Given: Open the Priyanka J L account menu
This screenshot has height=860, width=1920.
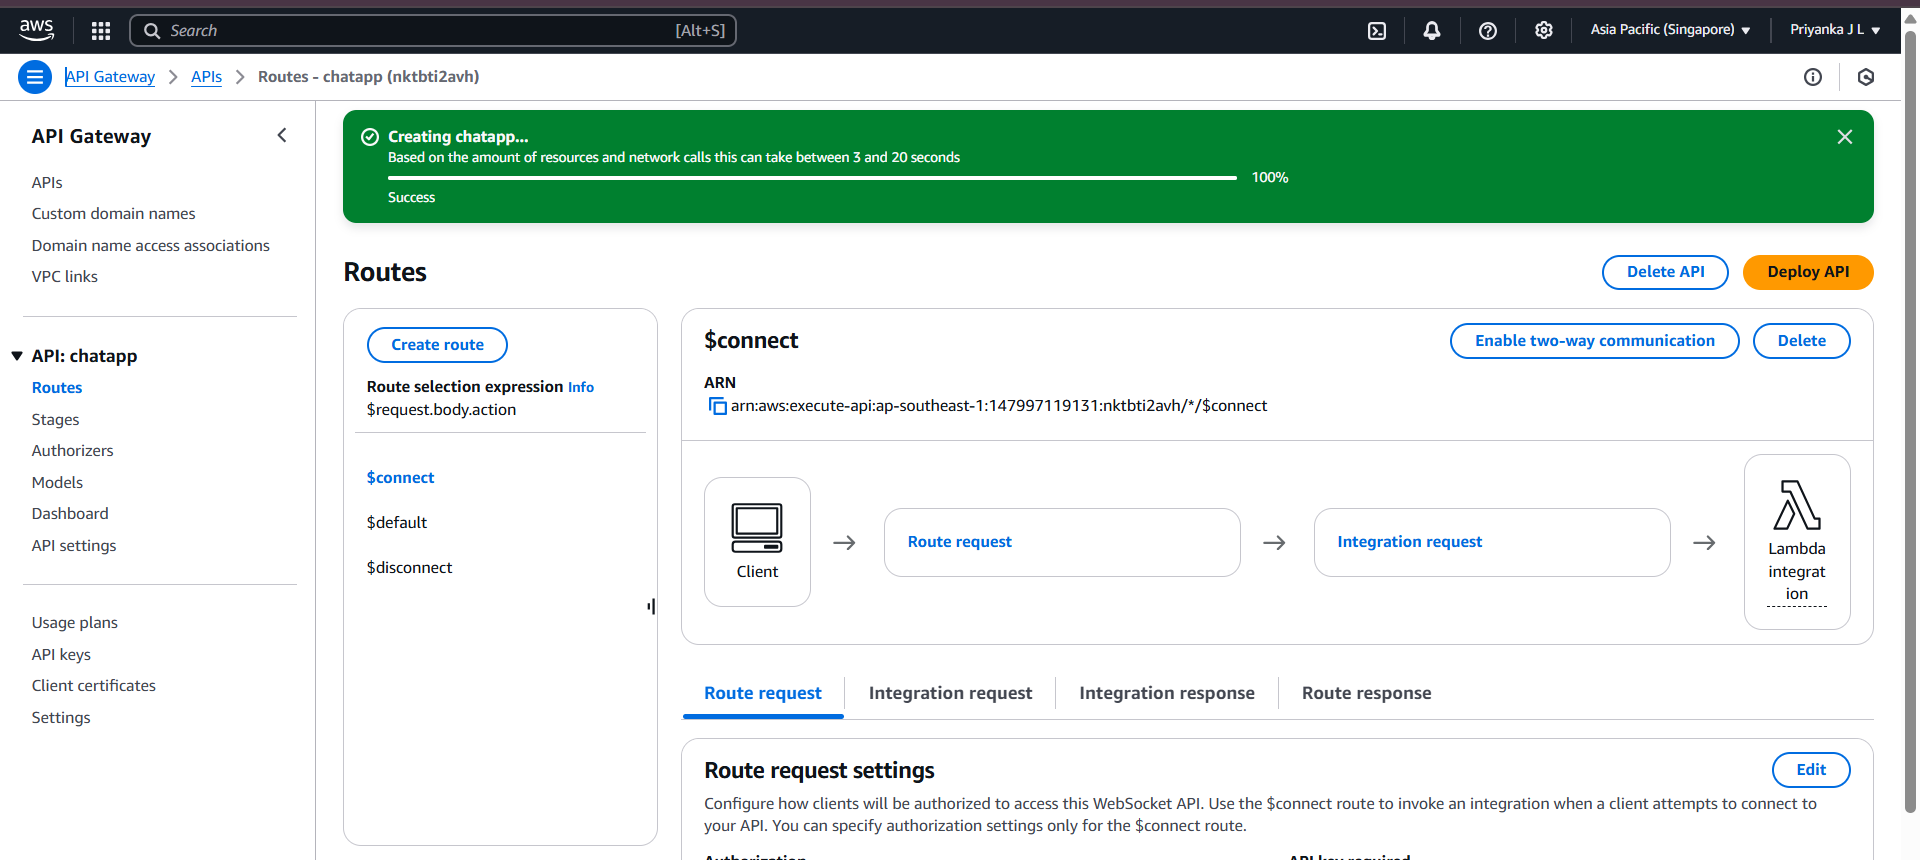Looking at the screenshot, I should (1835, 30).
